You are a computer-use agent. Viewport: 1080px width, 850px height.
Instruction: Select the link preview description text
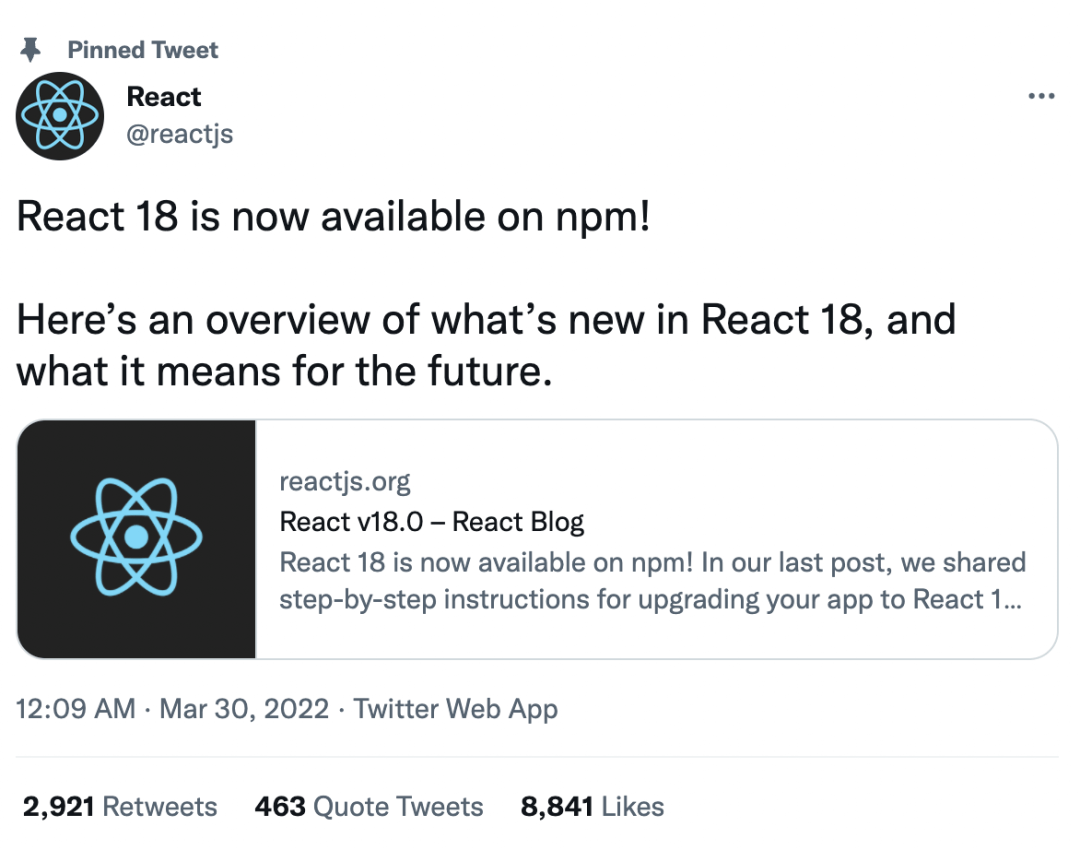coord(650,580)
